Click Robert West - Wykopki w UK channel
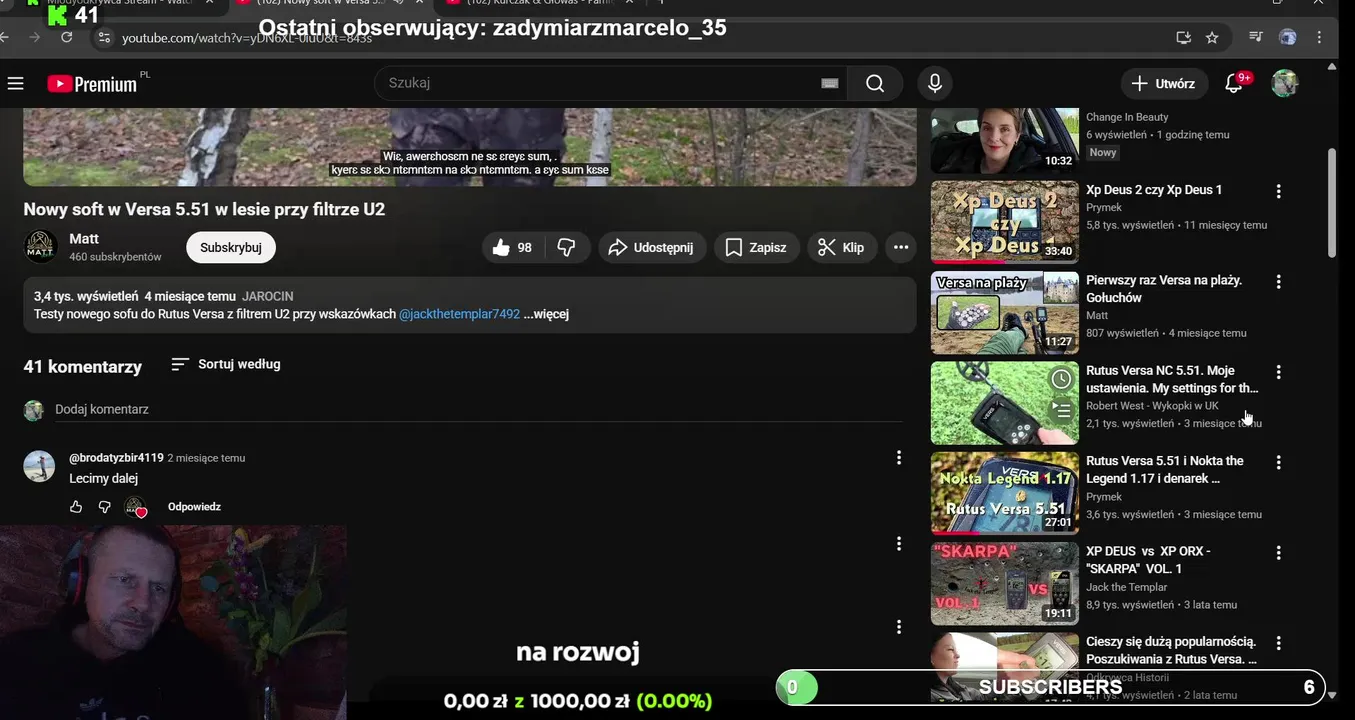Viewport: 1355px width, 720px height. pyautogui.click(x=1152, y=406)
